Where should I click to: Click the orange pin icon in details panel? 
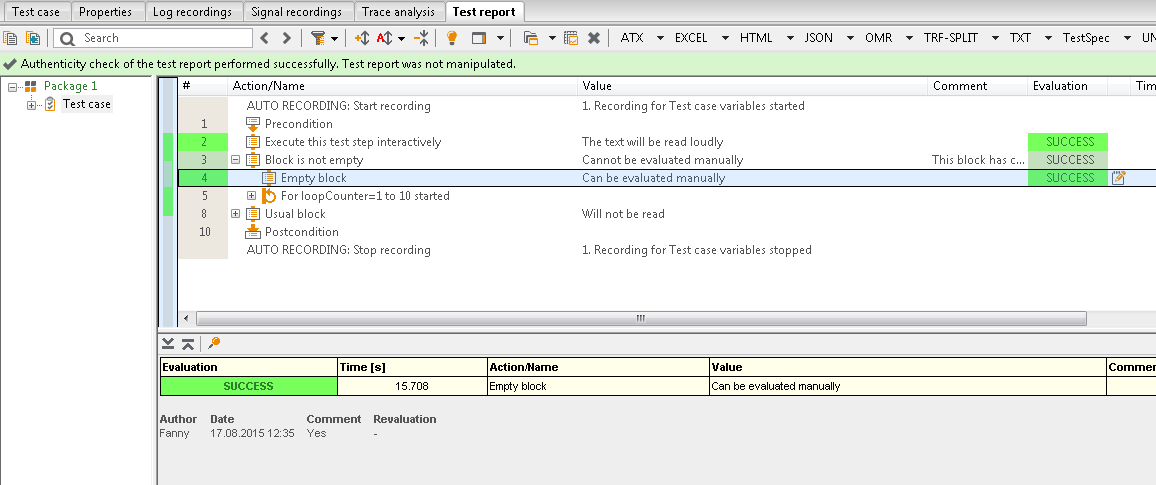tap(214, 343)
